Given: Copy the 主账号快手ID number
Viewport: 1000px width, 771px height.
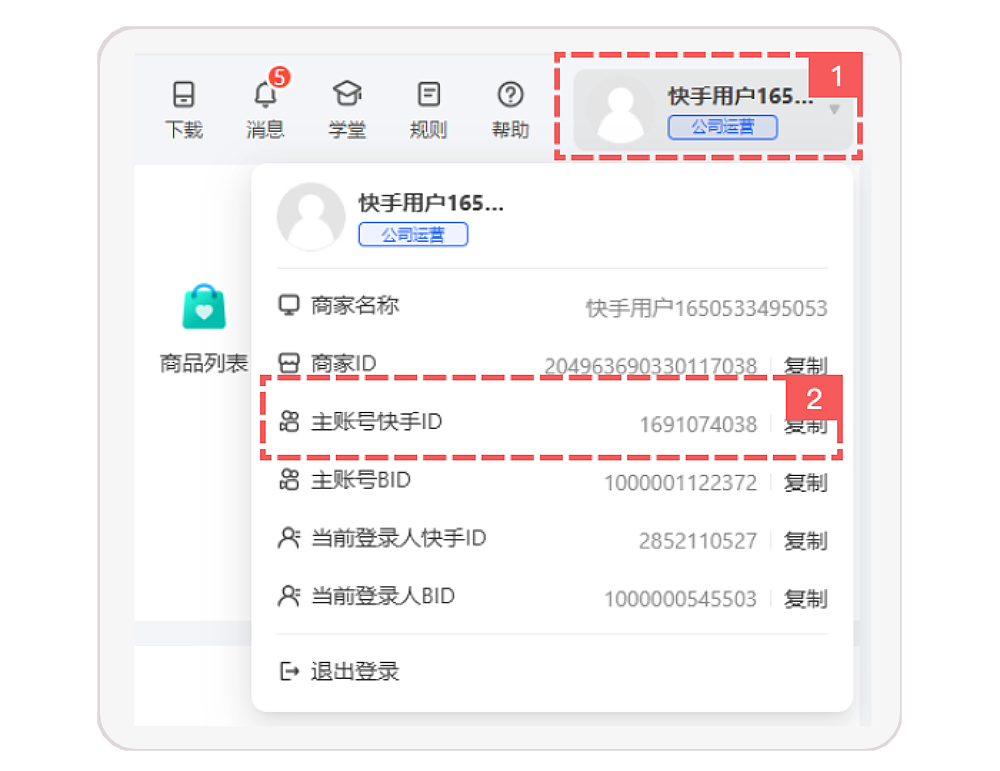Looking at the screenshot, I should coord(806,422).
